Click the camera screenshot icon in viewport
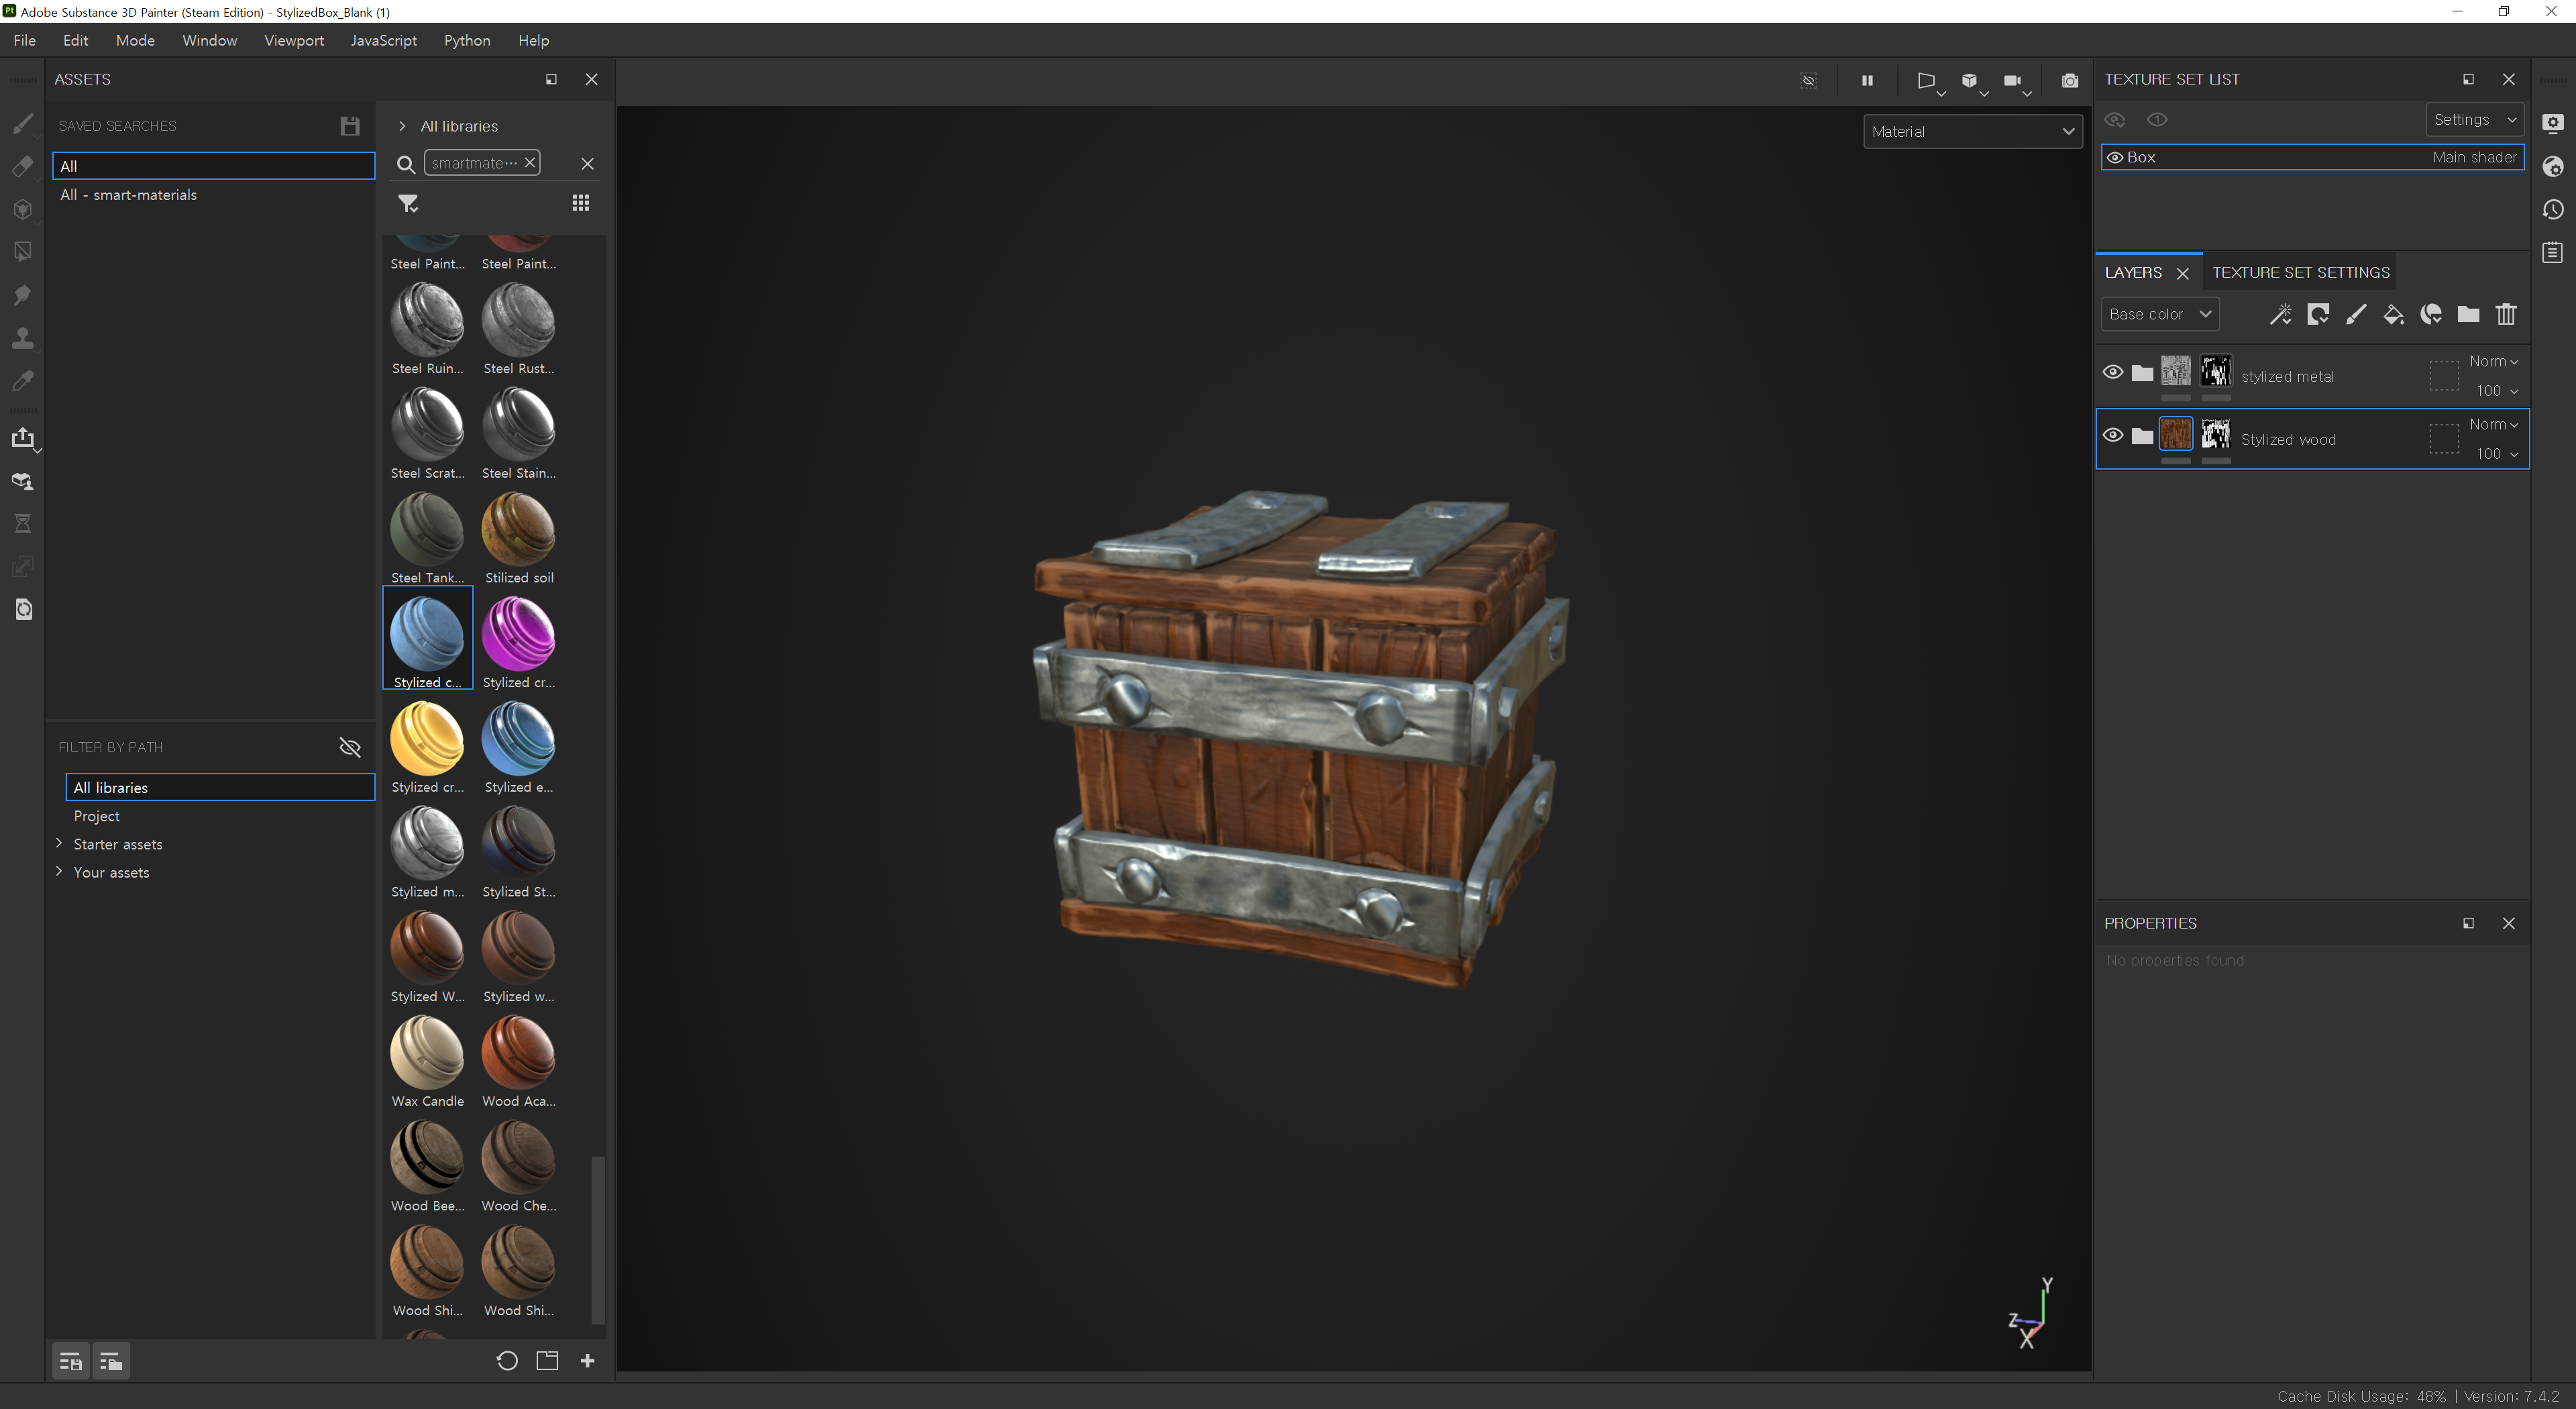The width and height of the screenshot is (2576, 1409). pyautogui.click(x=2070, y=80)
